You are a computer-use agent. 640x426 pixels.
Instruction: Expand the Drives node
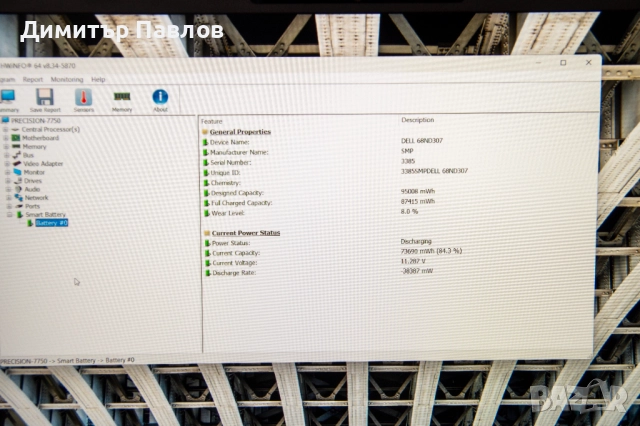[8, 181]
